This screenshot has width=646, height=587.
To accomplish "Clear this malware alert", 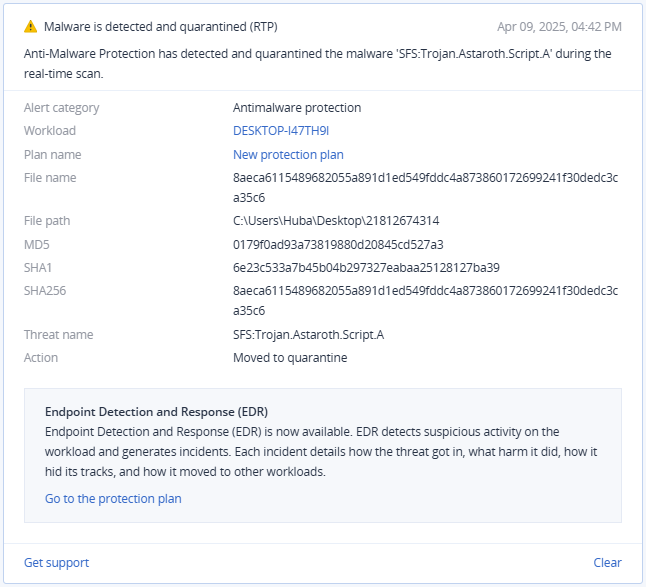I will [607, 563].
